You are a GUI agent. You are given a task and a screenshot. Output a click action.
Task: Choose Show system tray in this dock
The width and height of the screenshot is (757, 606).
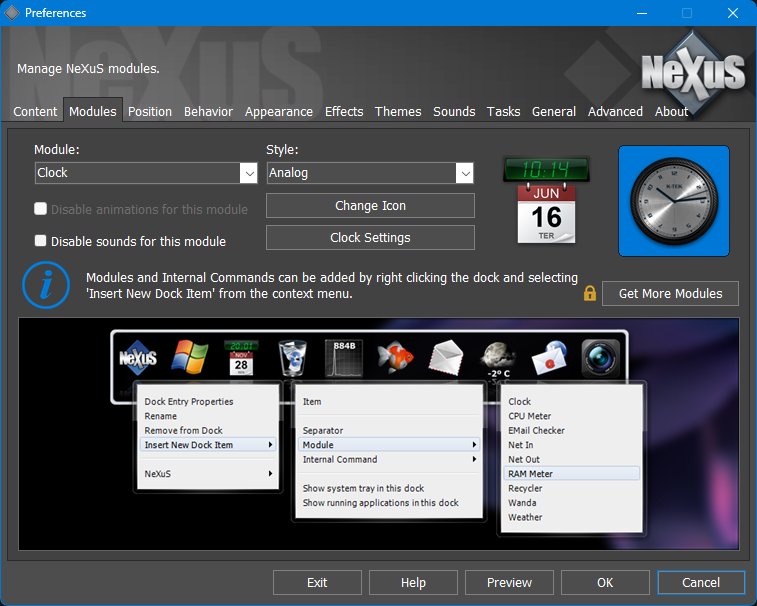pos(389,488)
